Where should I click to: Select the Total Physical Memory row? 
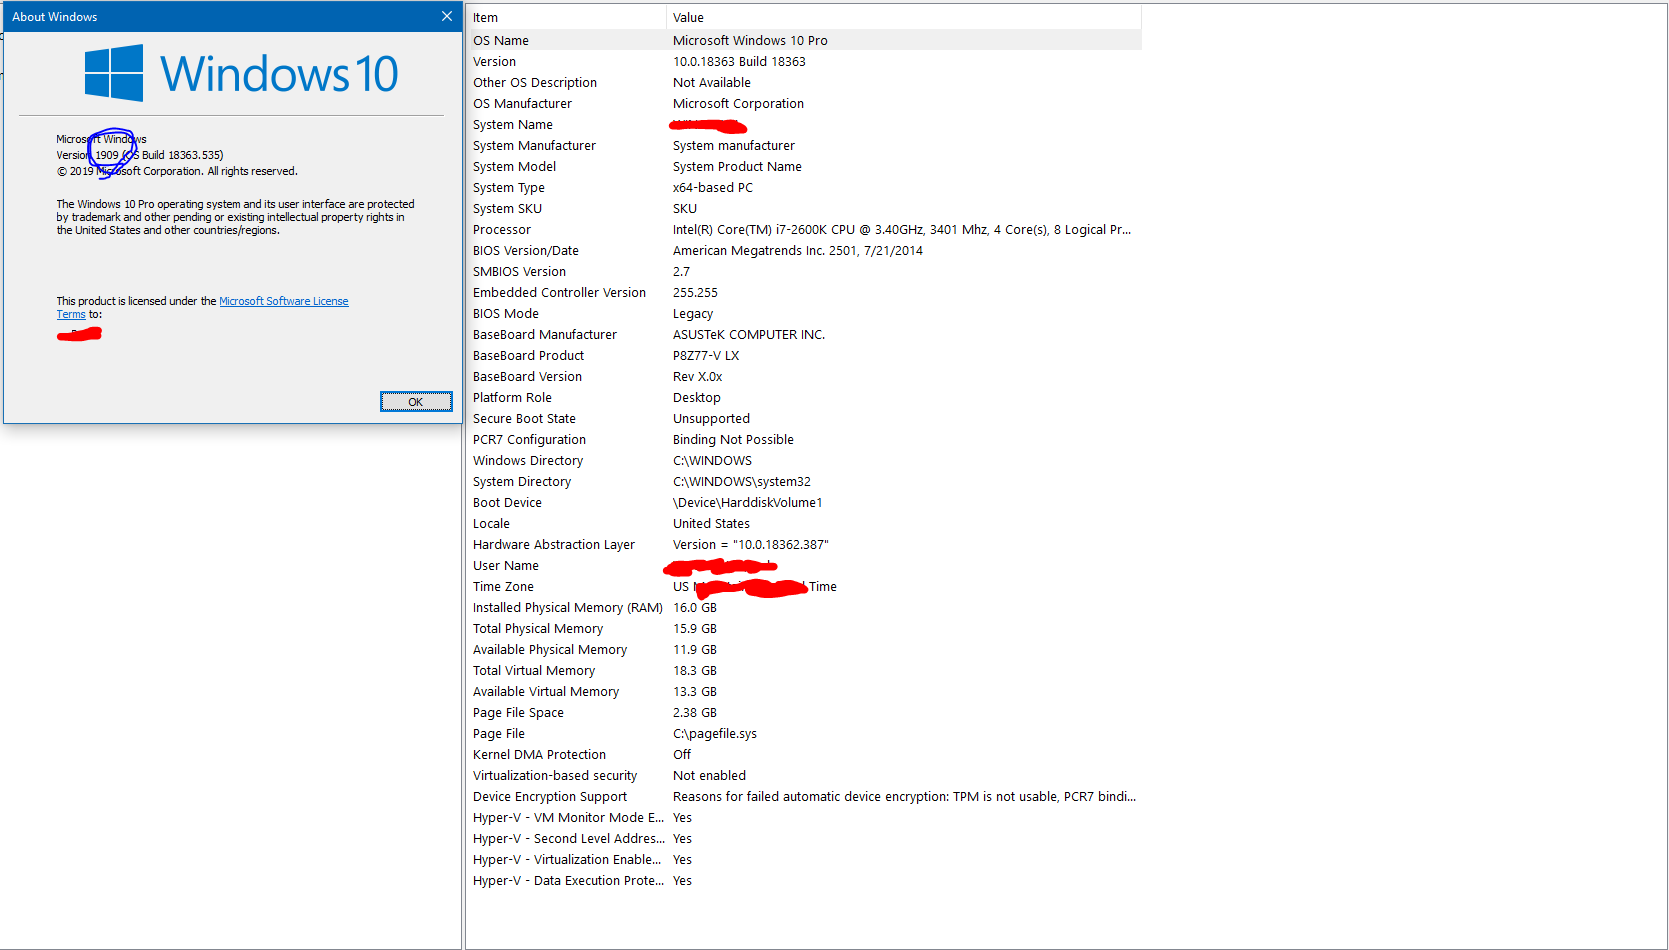(804, 628)
